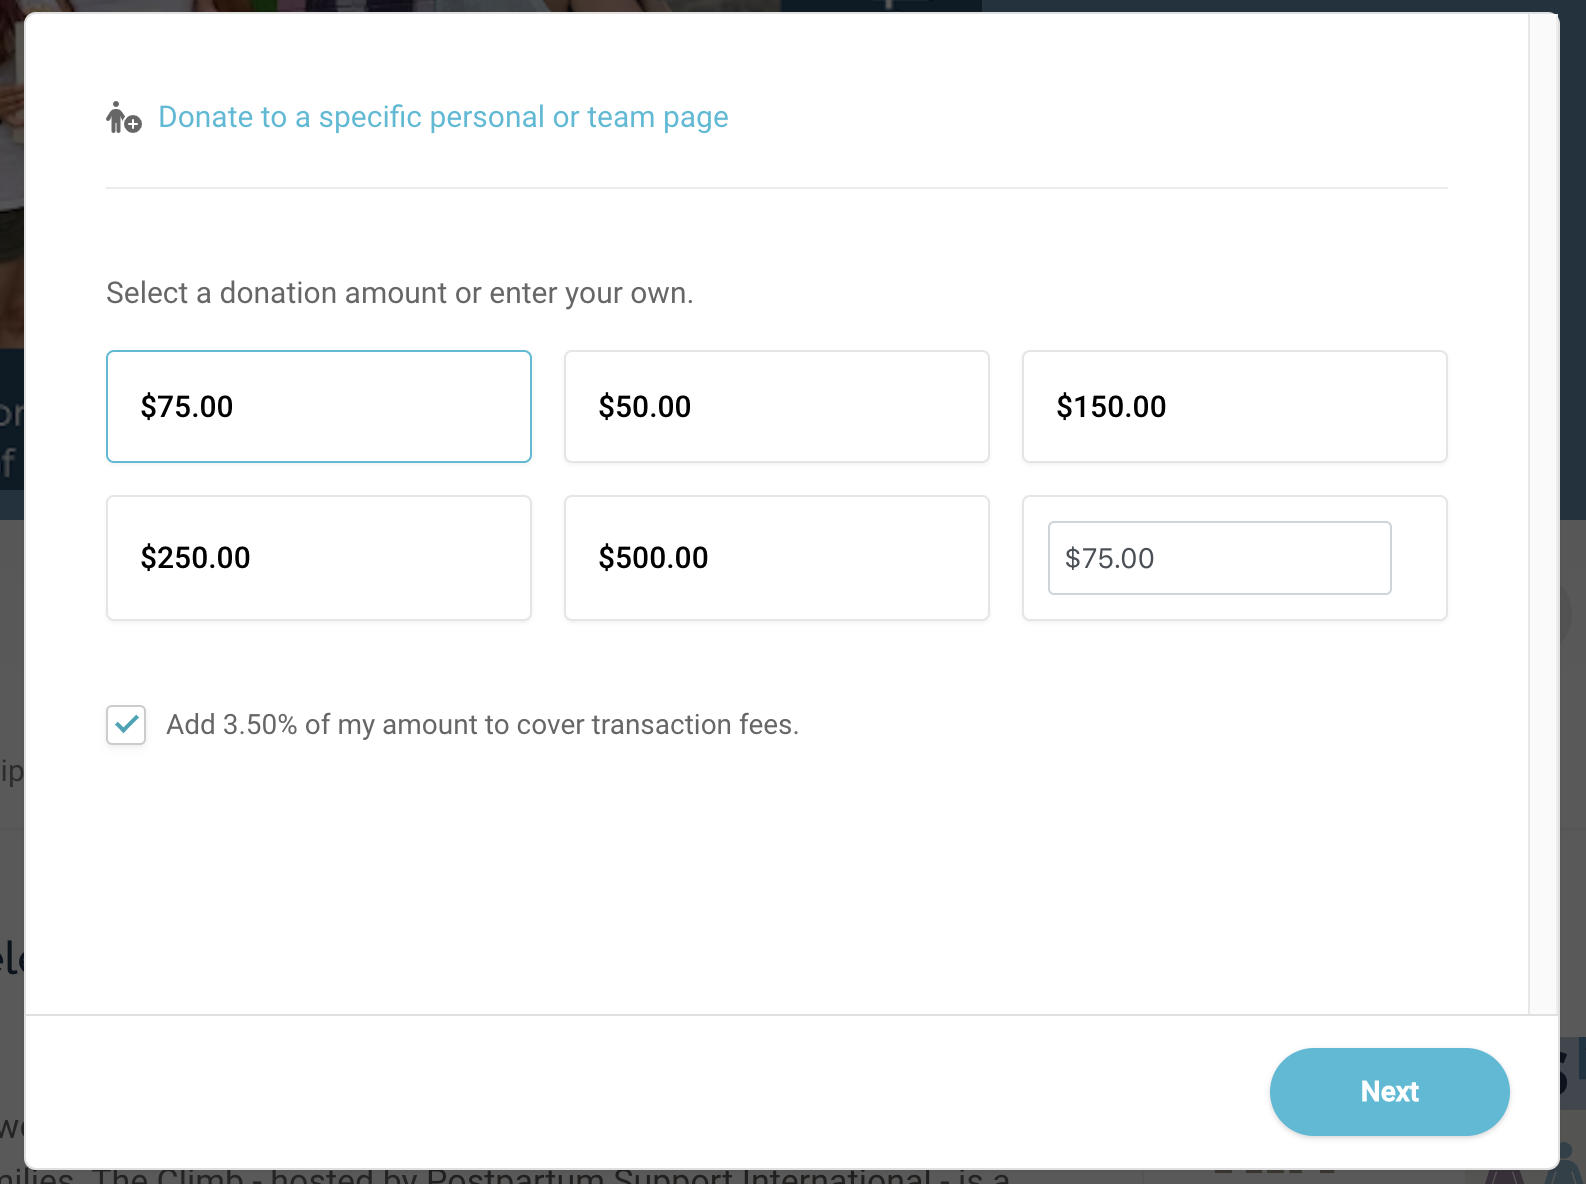The height and width of the screenshot is (1184, 1586).
Task: Uncheck the cover transaction fees checkbox
Action: pos(126,725)
